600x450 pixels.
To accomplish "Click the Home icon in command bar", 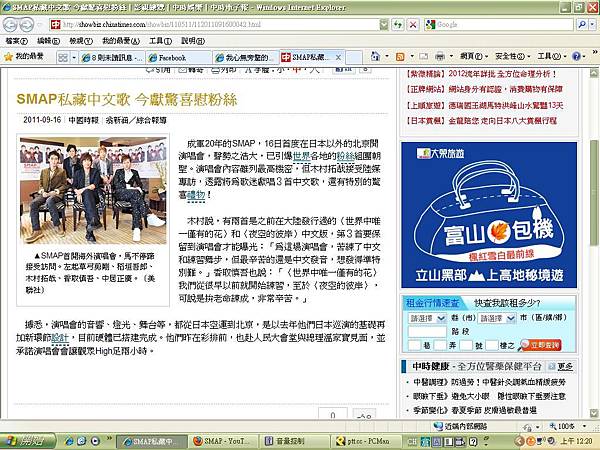I will [x=375, y=57].
